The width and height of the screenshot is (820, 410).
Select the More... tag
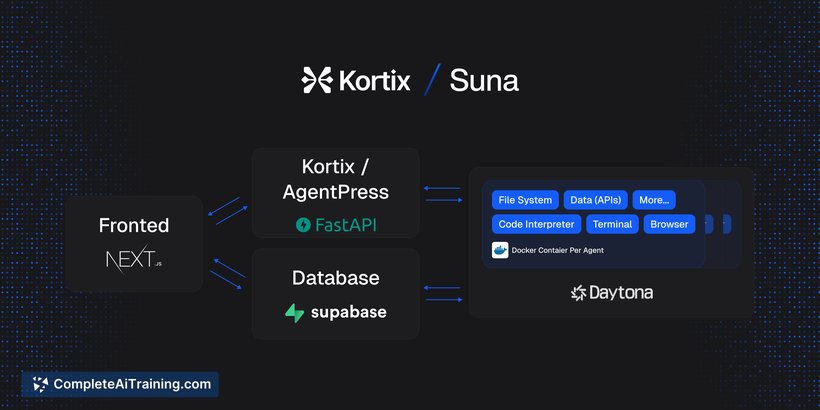[x=654, y=200]
